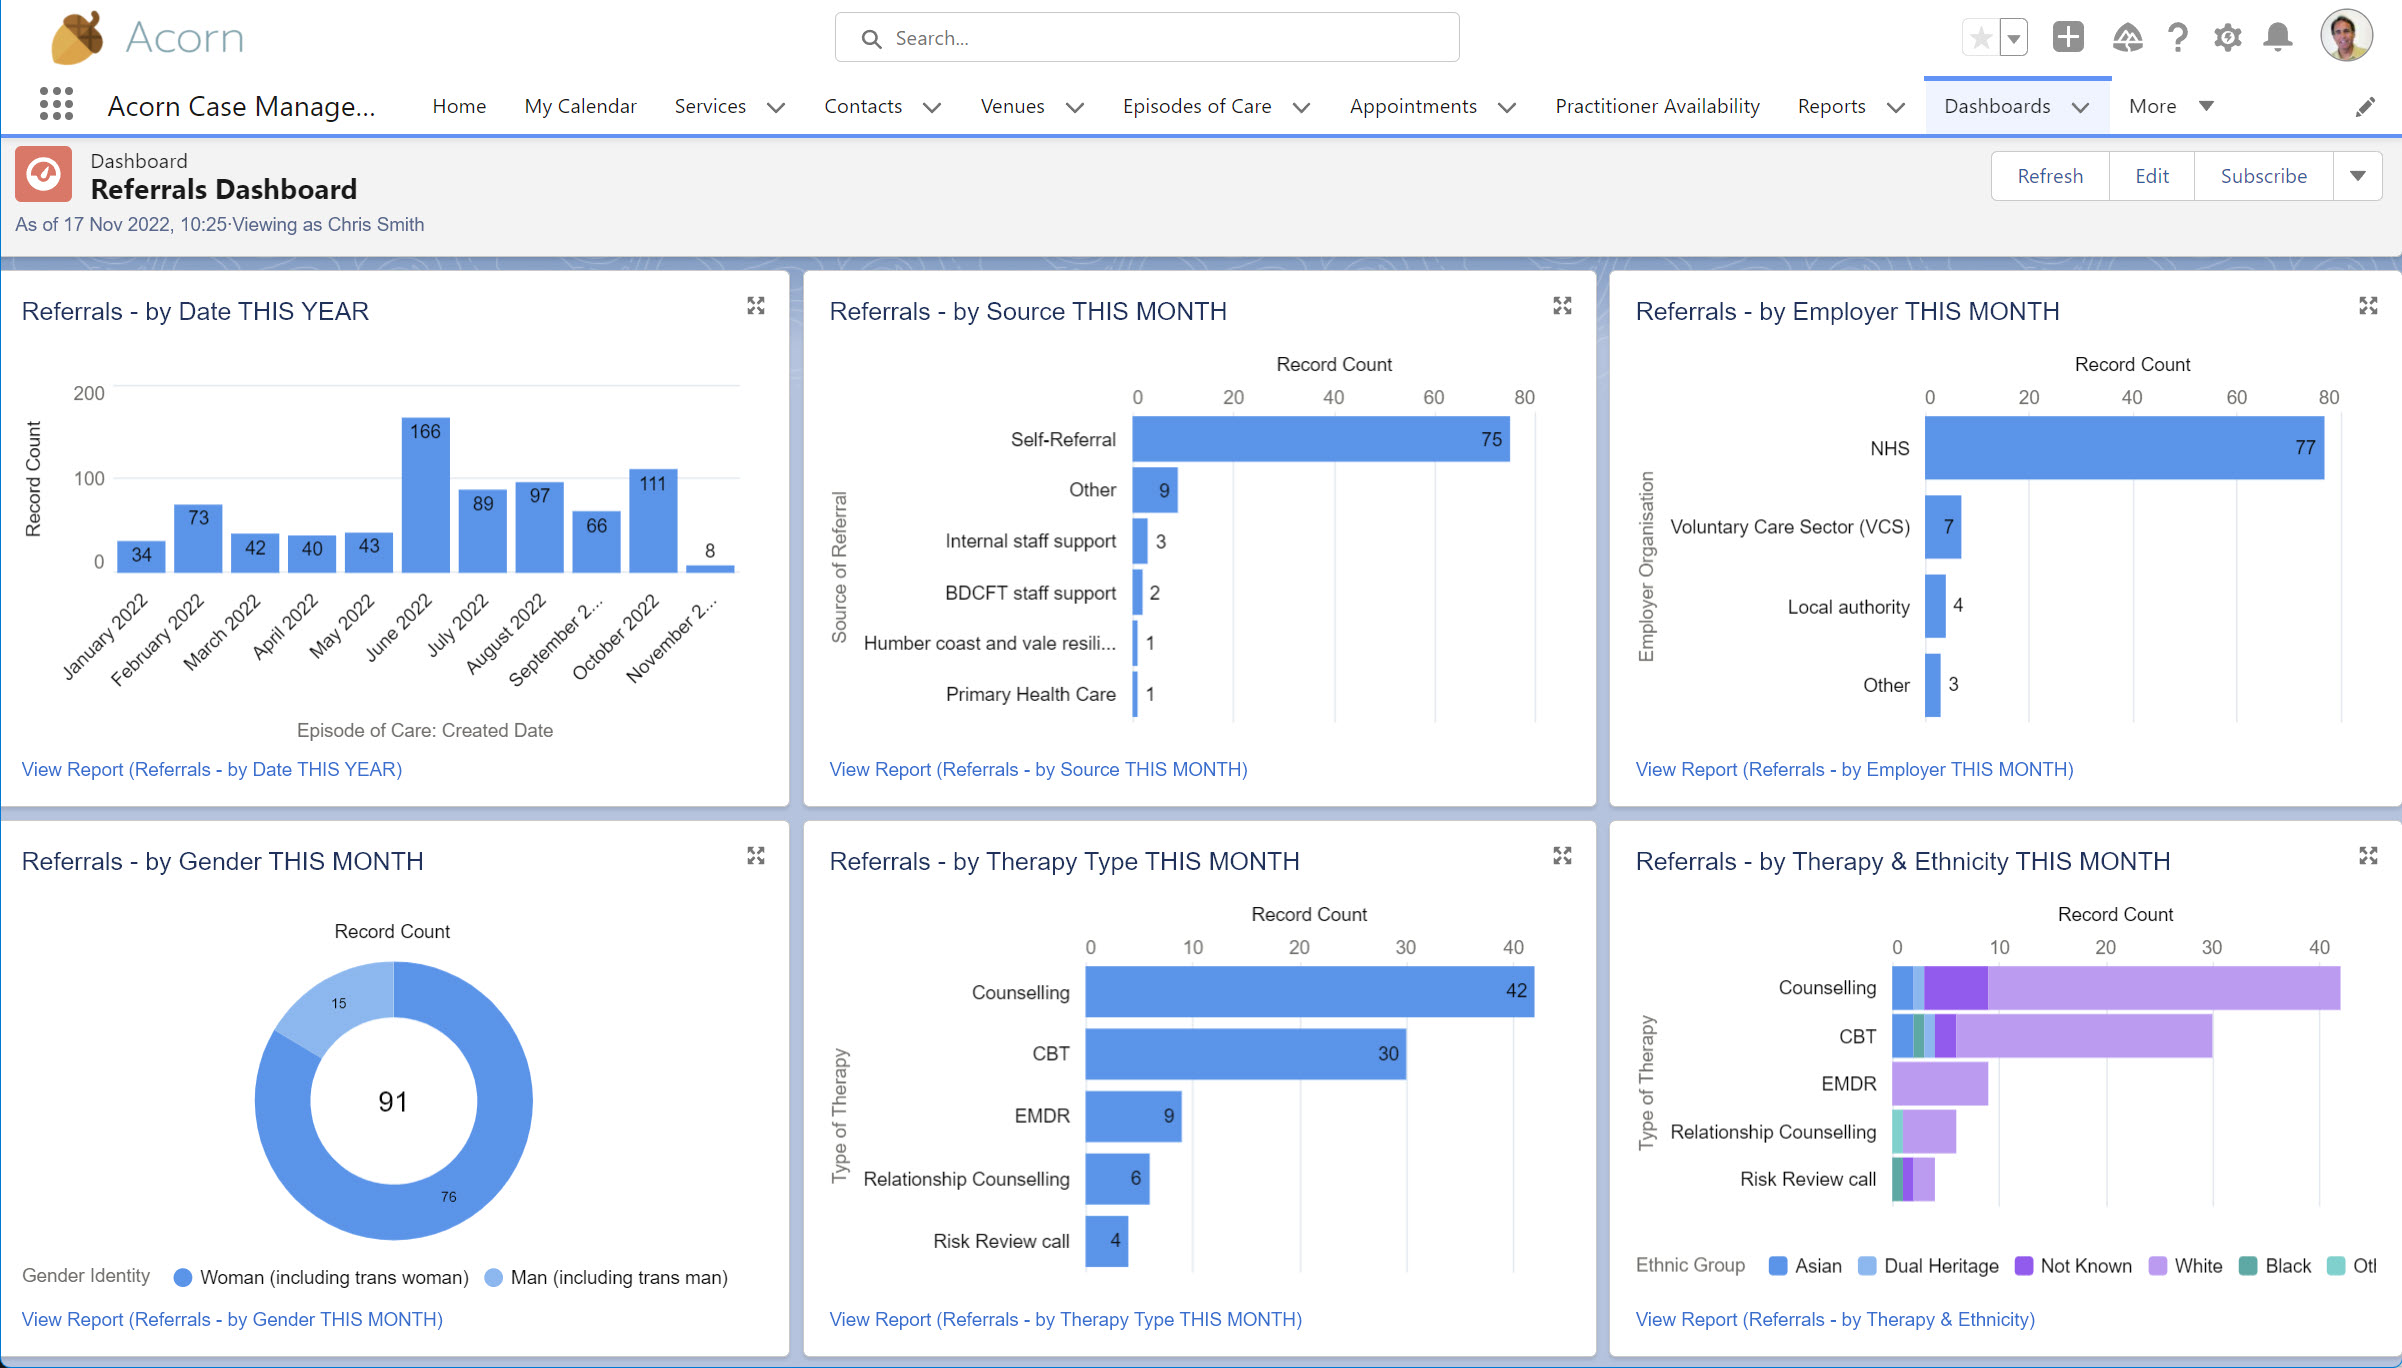
Task: Go to the Practitioner Availability tab
Action: click(x=1657, y=106)
